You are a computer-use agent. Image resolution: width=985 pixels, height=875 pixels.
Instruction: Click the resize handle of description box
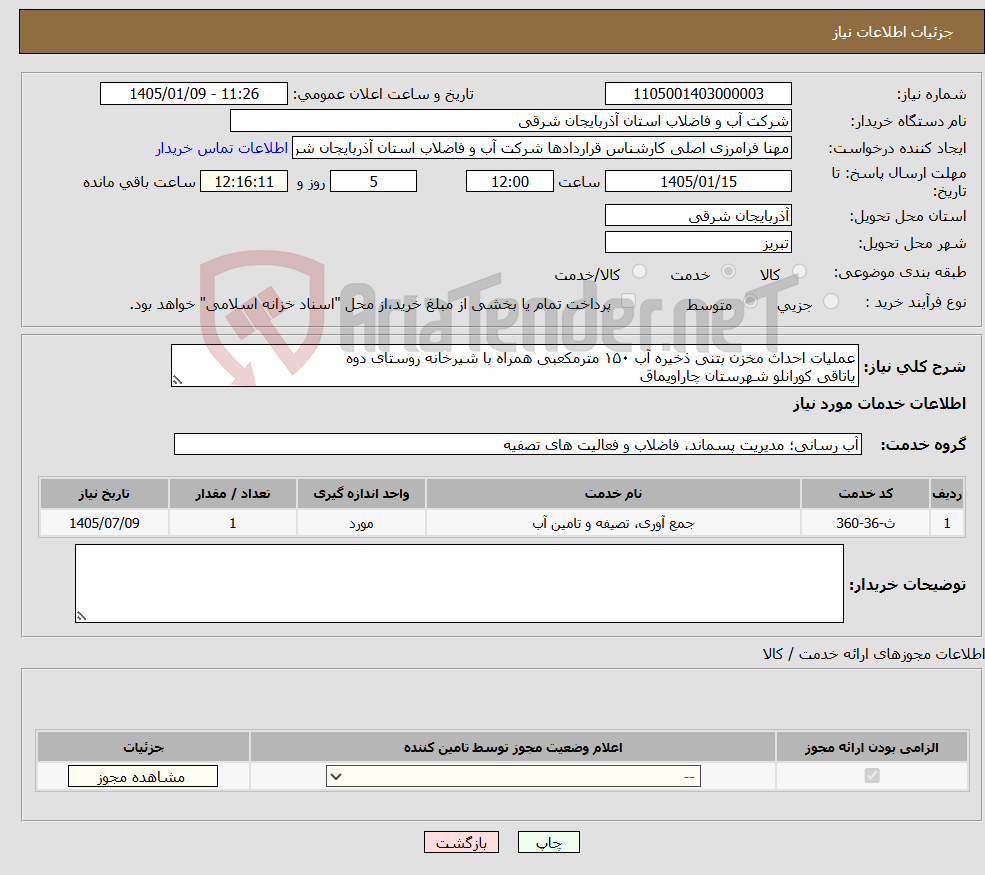[x=178, y=380]
